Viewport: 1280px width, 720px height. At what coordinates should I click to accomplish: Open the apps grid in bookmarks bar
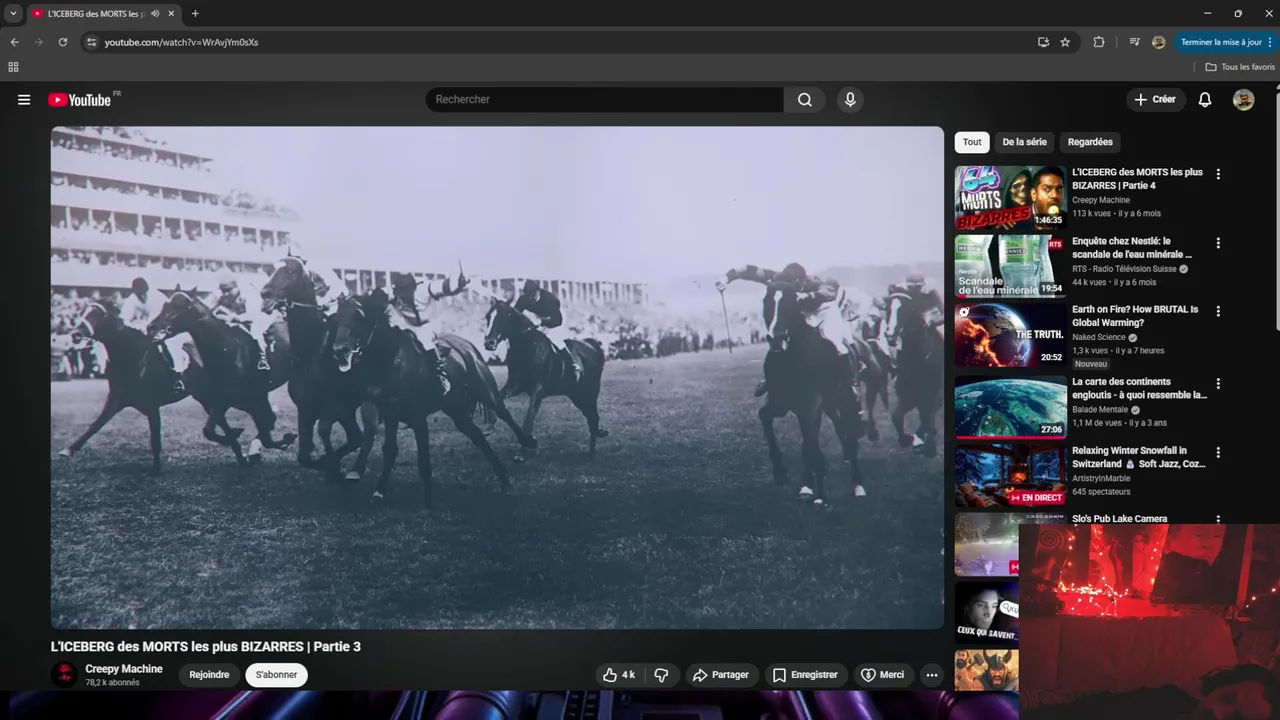(x=13, y=67)
